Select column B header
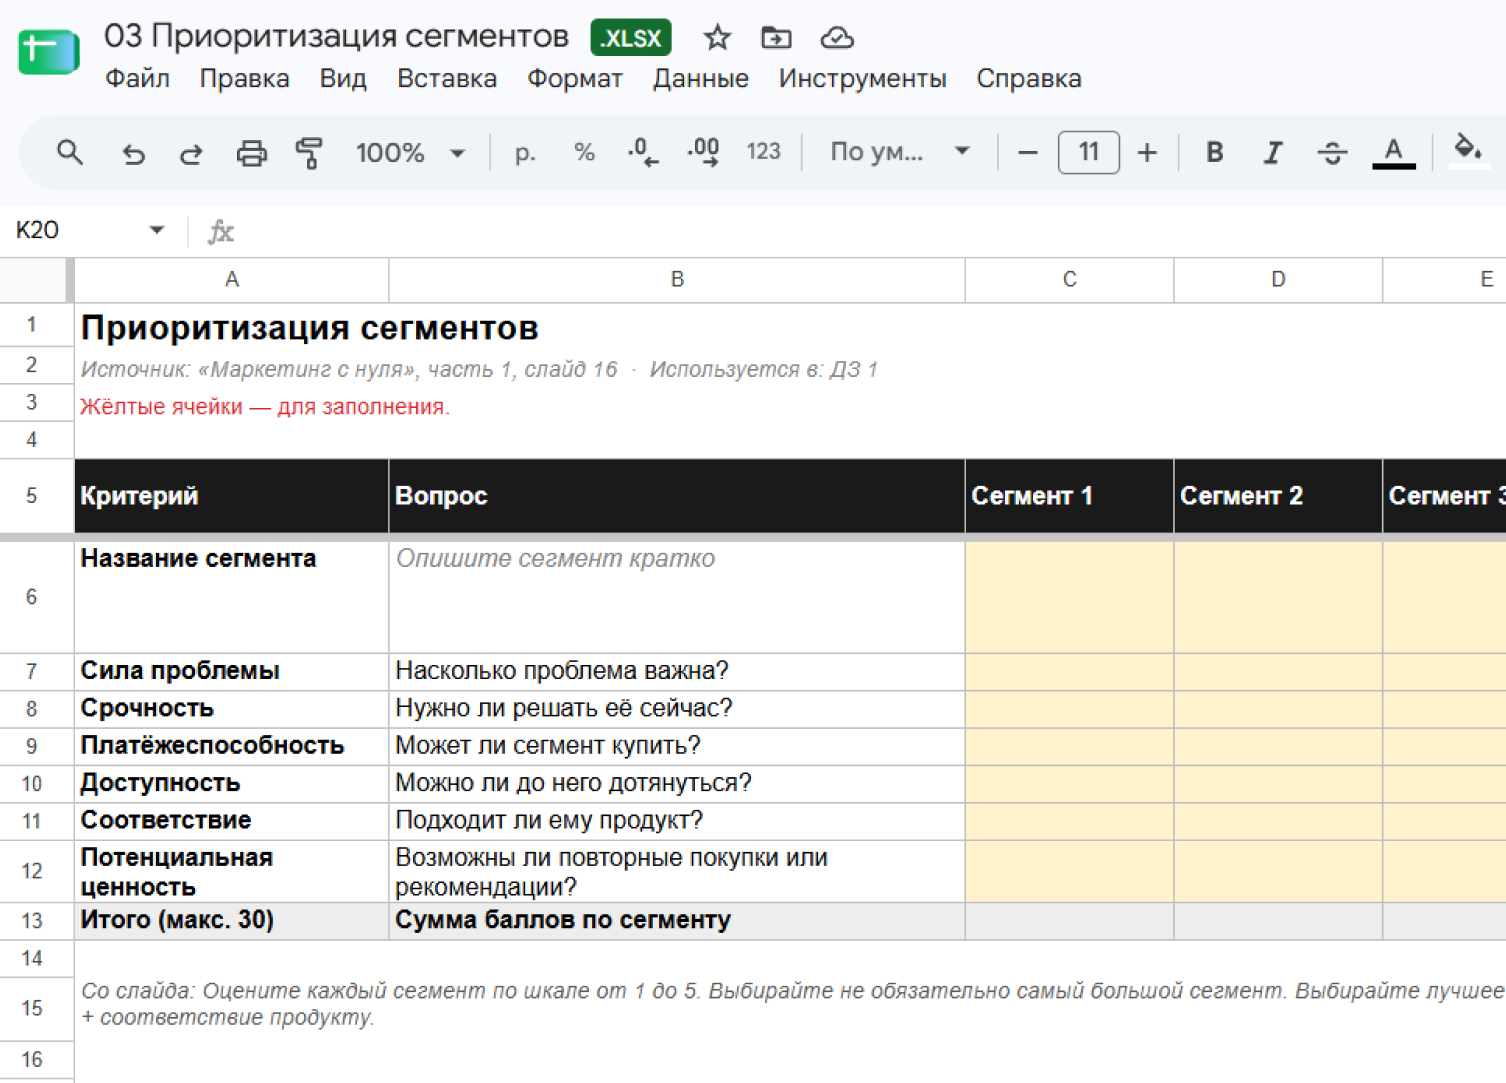Image resolution: width=1506 pixels, height=1083 pixels. 677,280
